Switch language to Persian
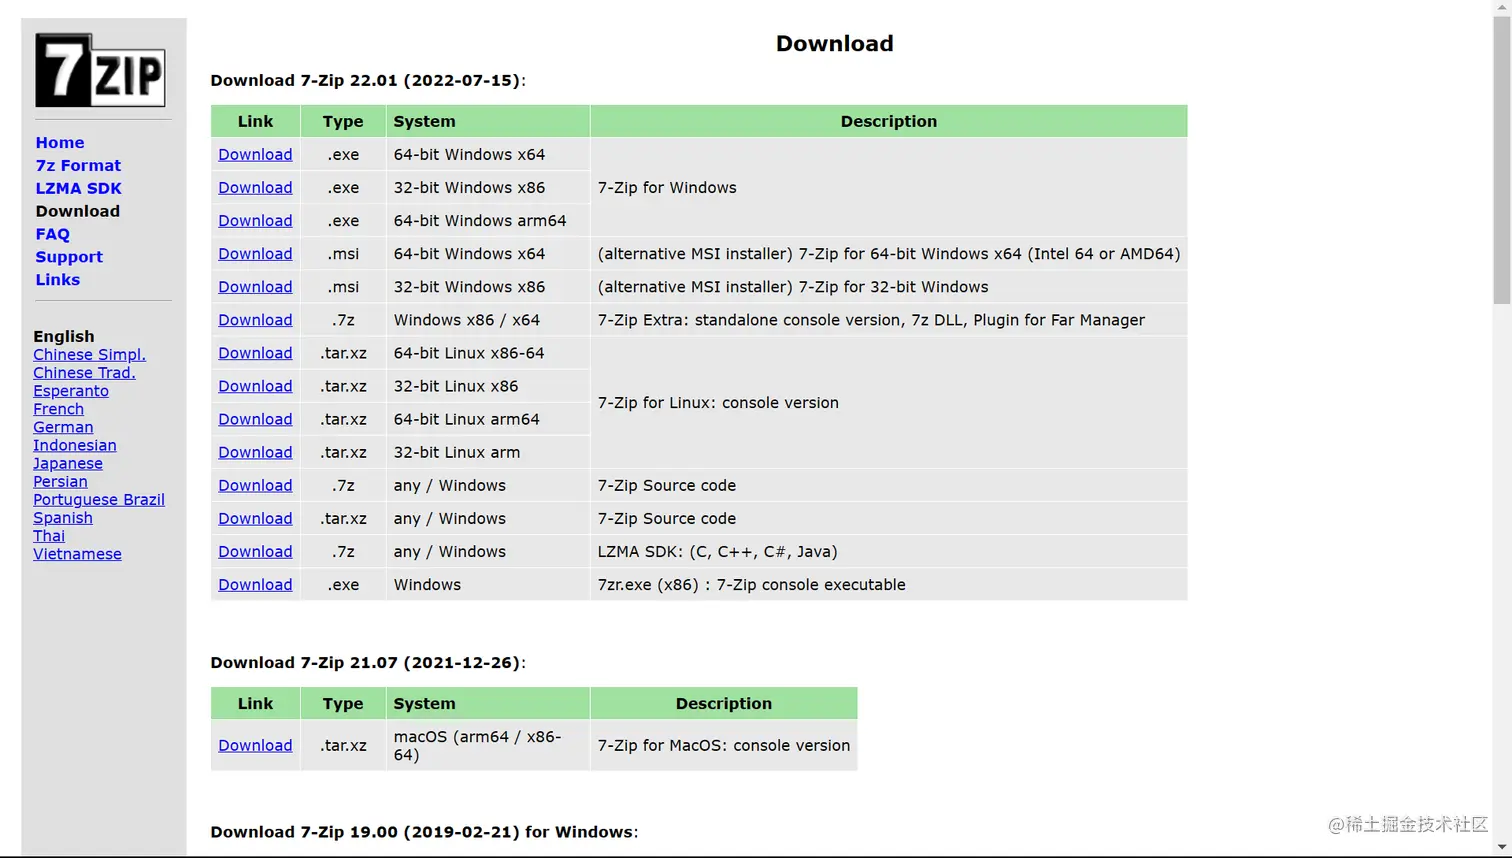This screenshot has width=1512, height=858. pos(60,481)
